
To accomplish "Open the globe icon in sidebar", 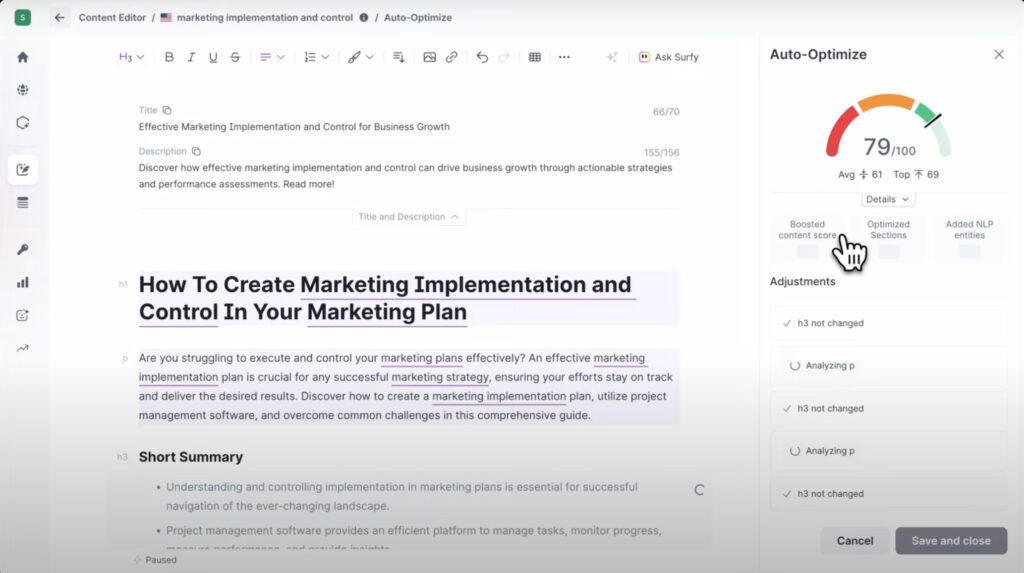I will click(x=23, y=90).
